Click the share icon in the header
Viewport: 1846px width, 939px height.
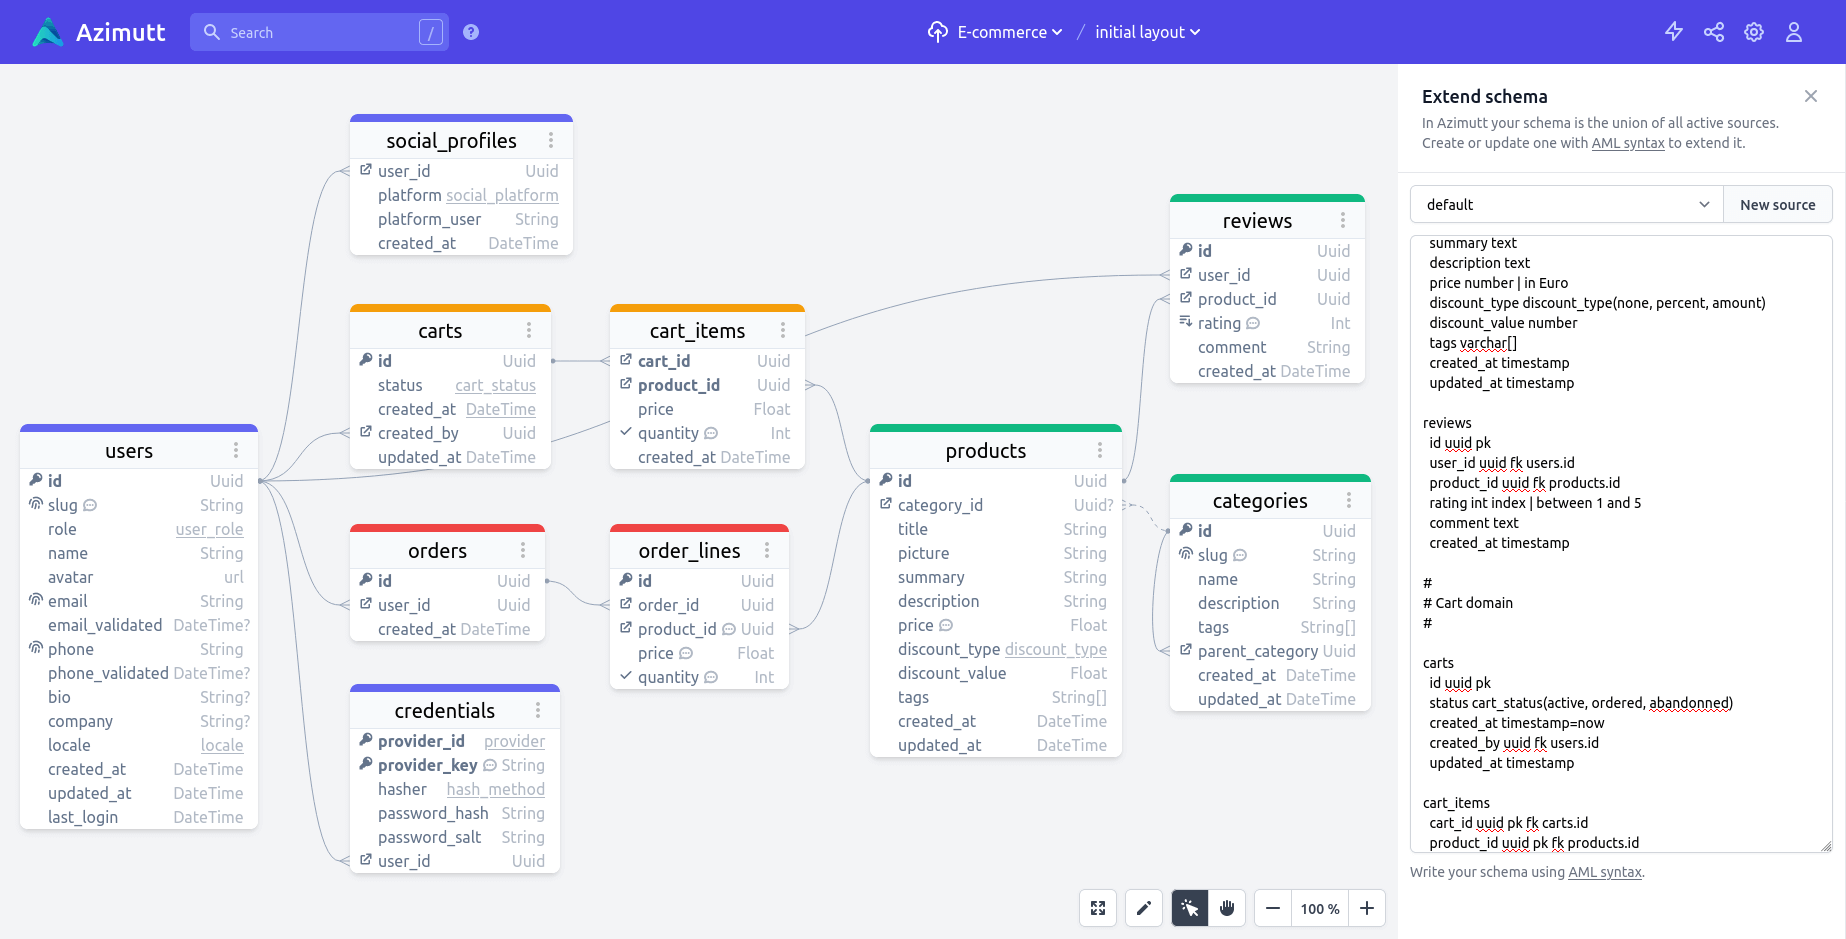click(x=1714, y=32)
